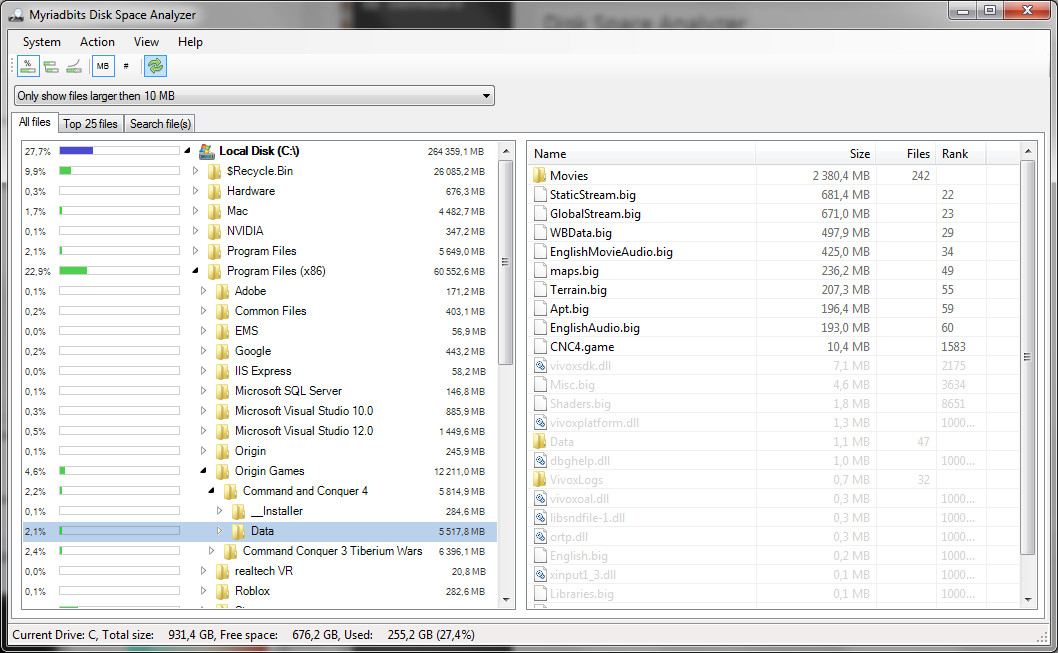The height and width of the screenshot is (653, 1058).
Task: Switch to the Search file(s) tab
Action: tap(161, 123)
